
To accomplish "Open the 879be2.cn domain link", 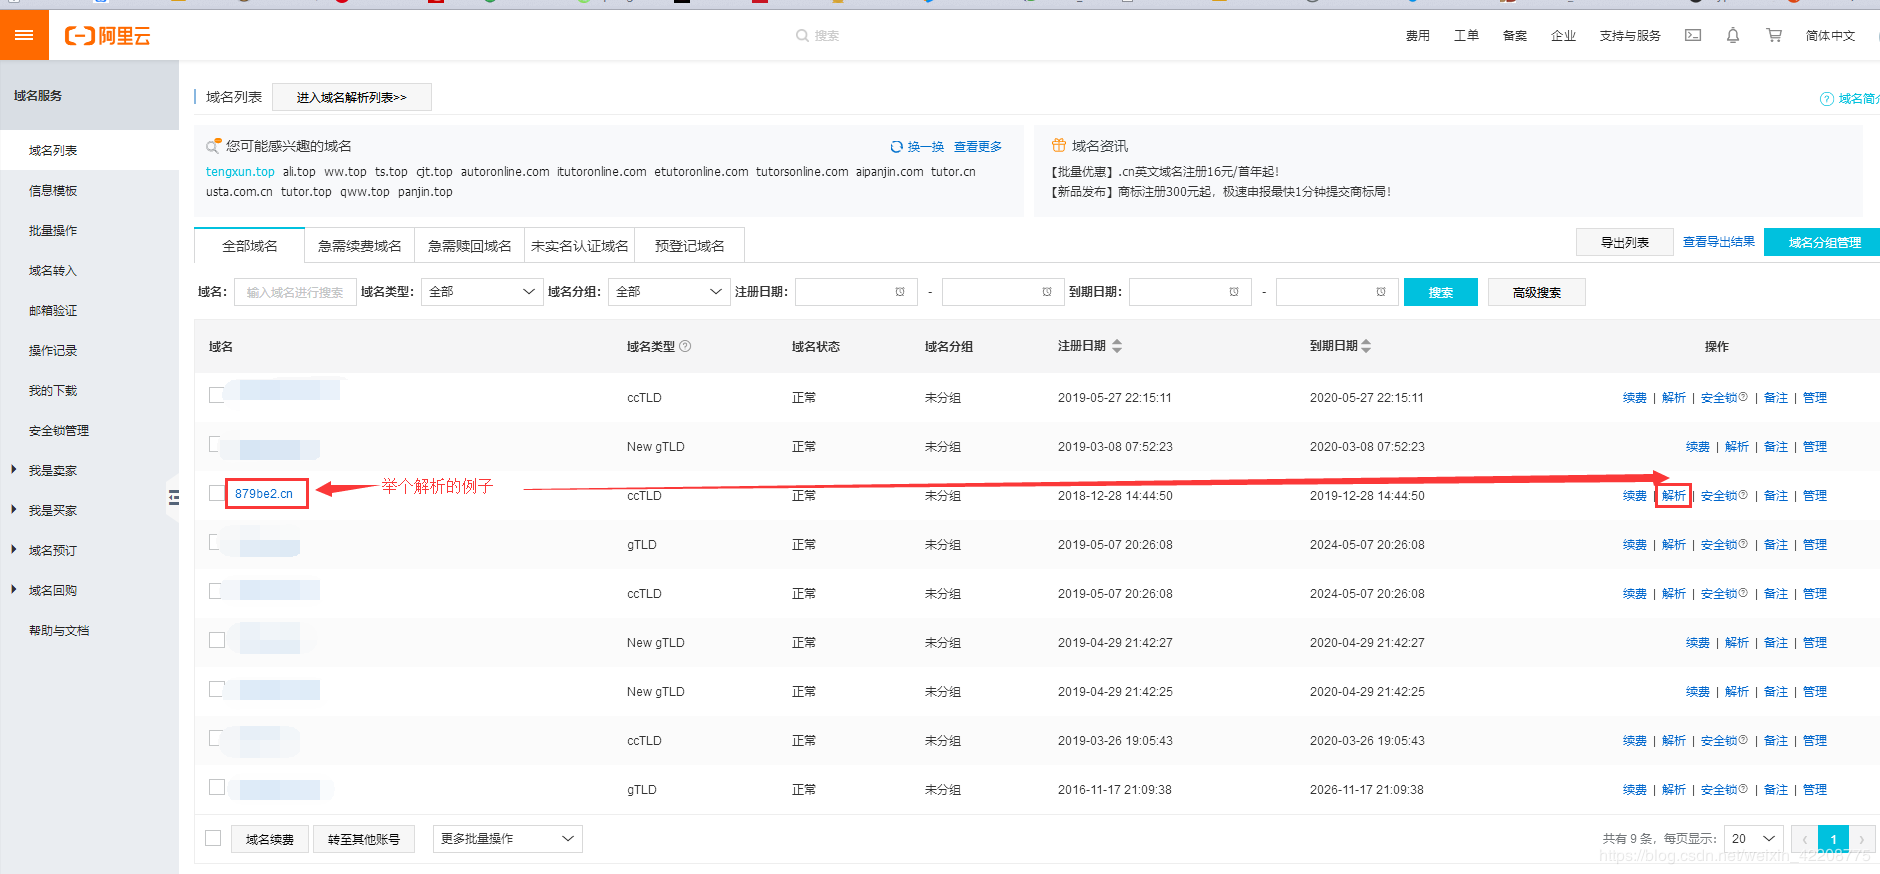I will (264, 494).
